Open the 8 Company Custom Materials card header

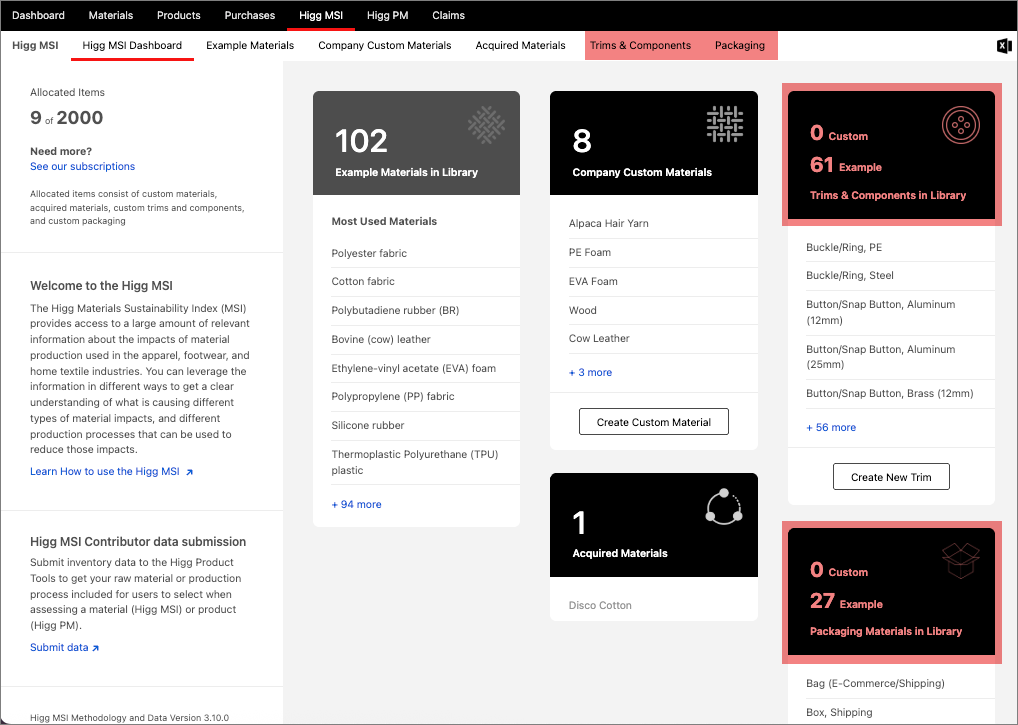[x=654, y=143]
